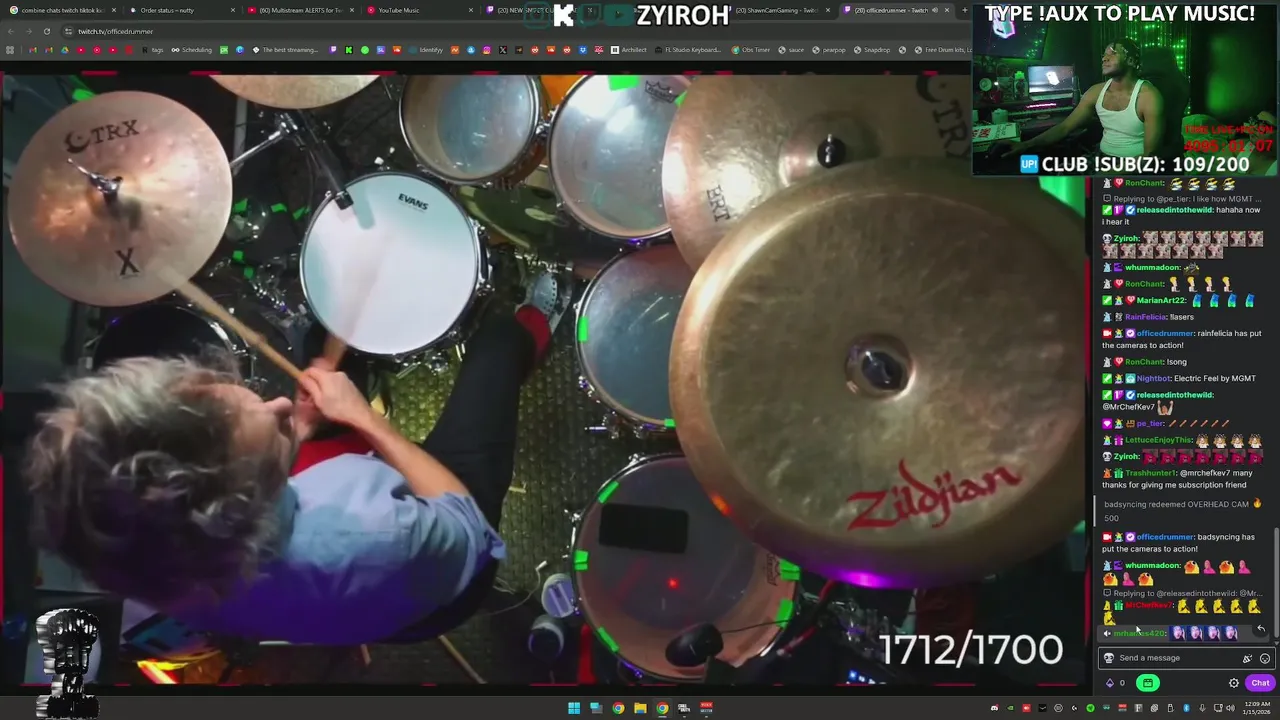Open the 'sauce' bookmark

coord(791,50)
